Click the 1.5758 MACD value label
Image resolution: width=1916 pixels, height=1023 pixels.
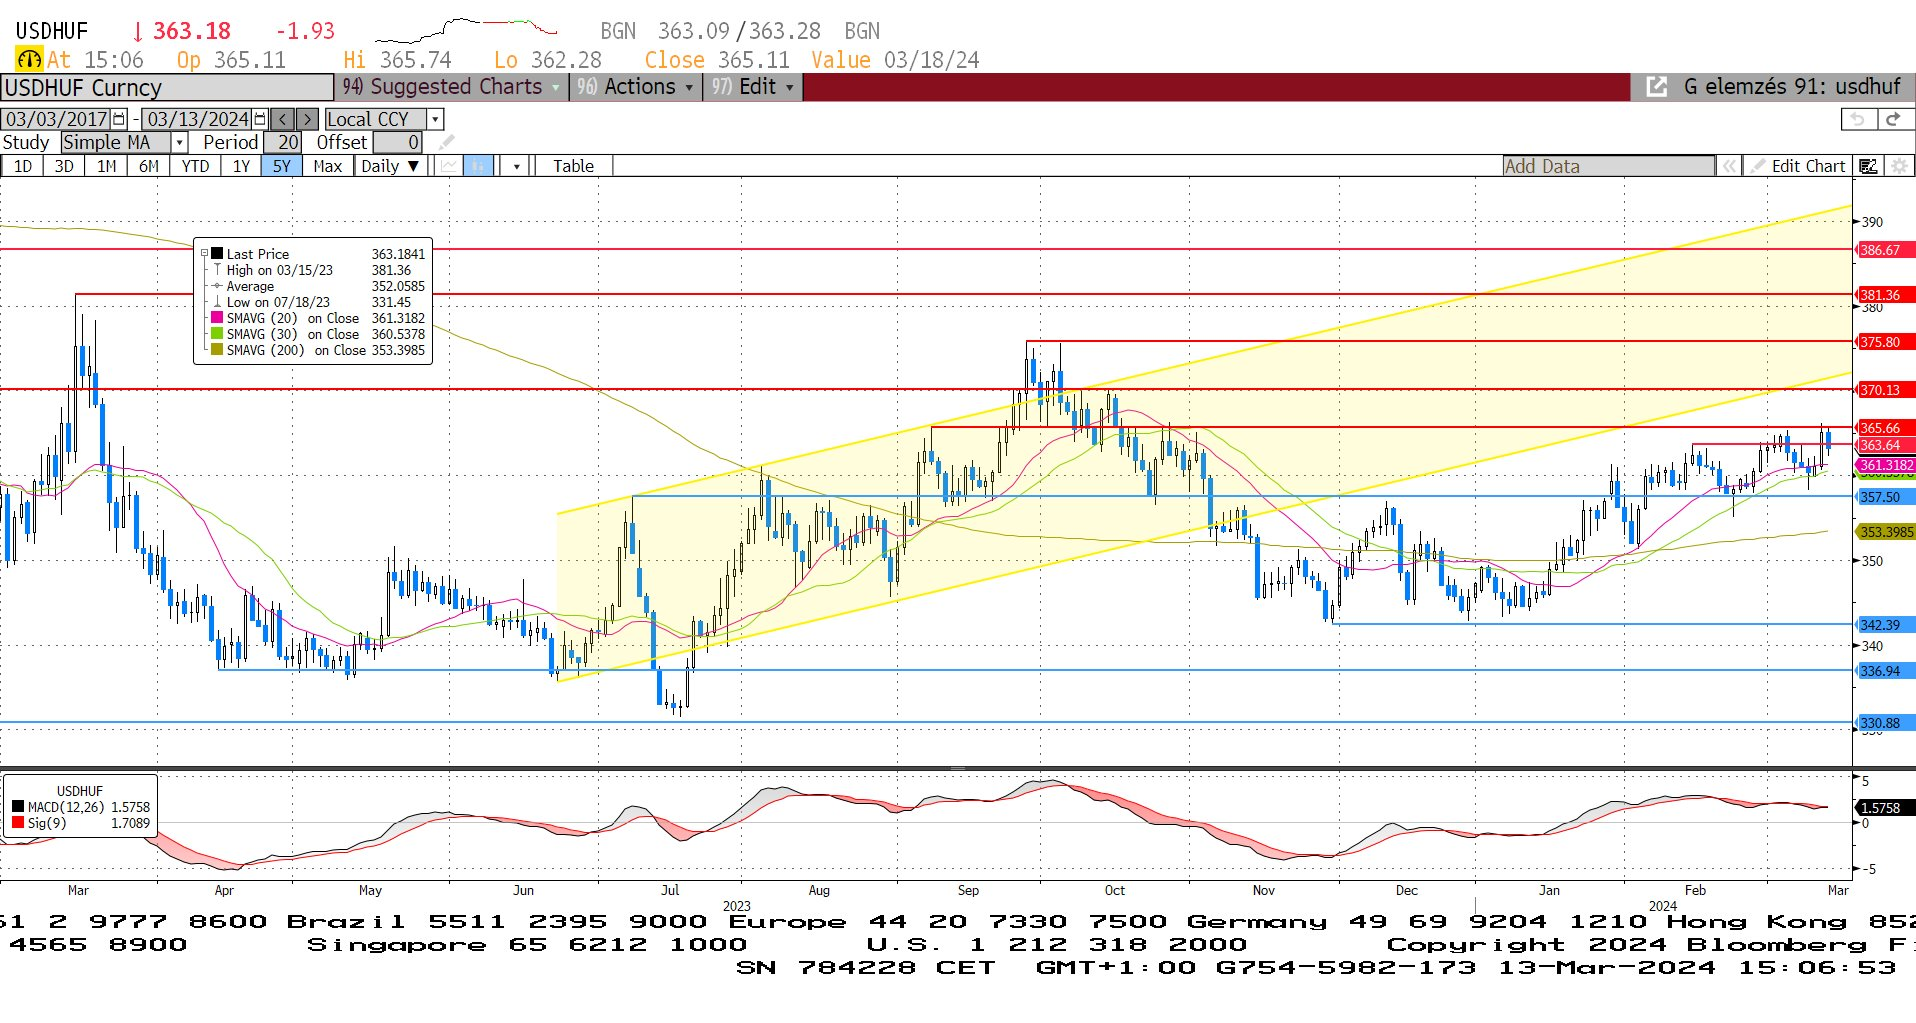tap(1884, 808)
